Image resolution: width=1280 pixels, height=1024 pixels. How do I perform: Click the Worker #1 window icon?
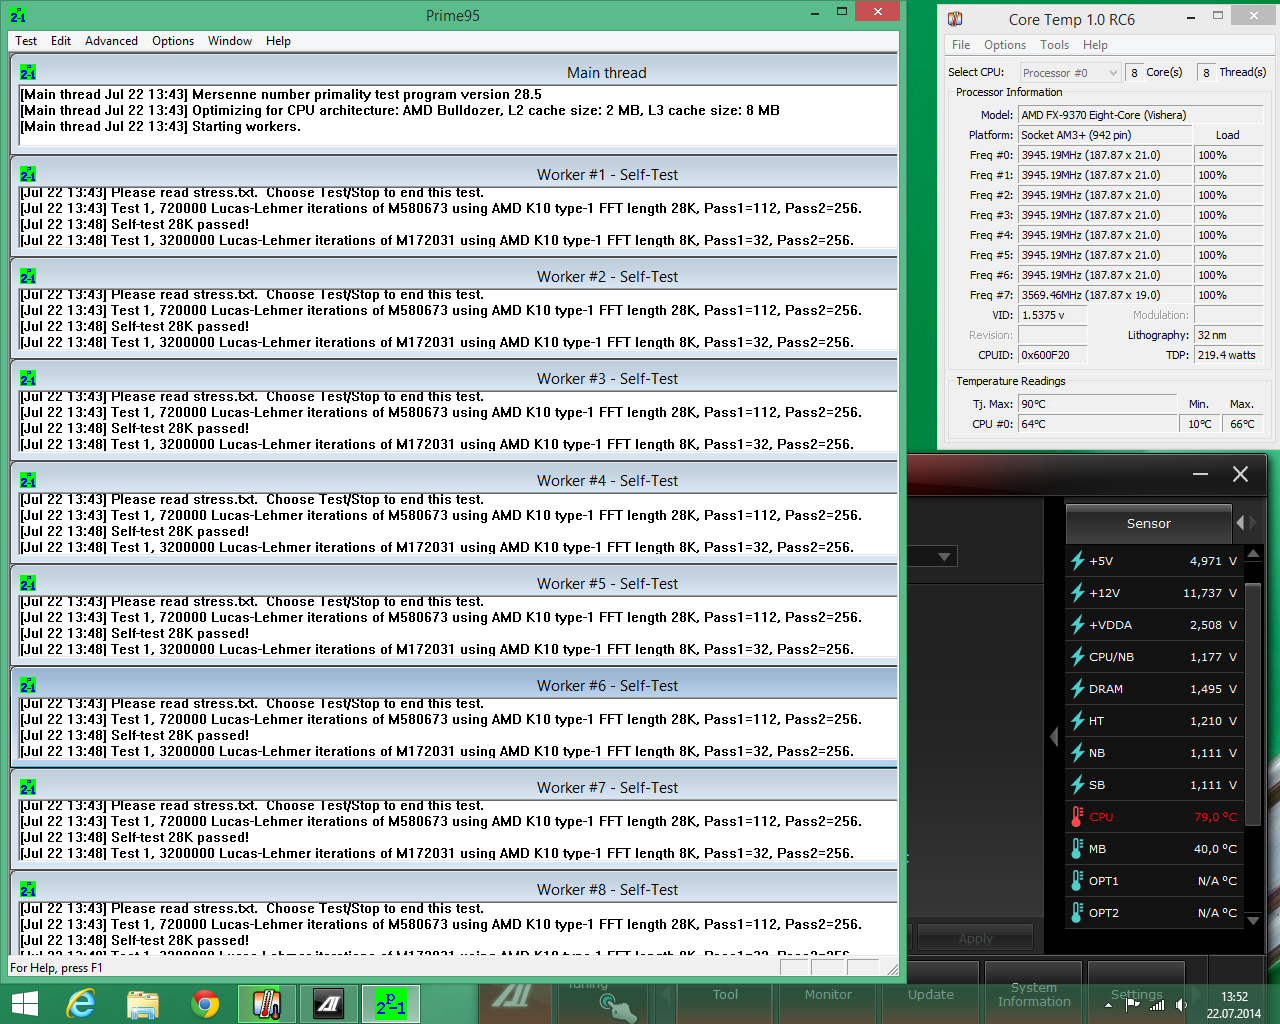pyautogui.click(x=28, y=174)
